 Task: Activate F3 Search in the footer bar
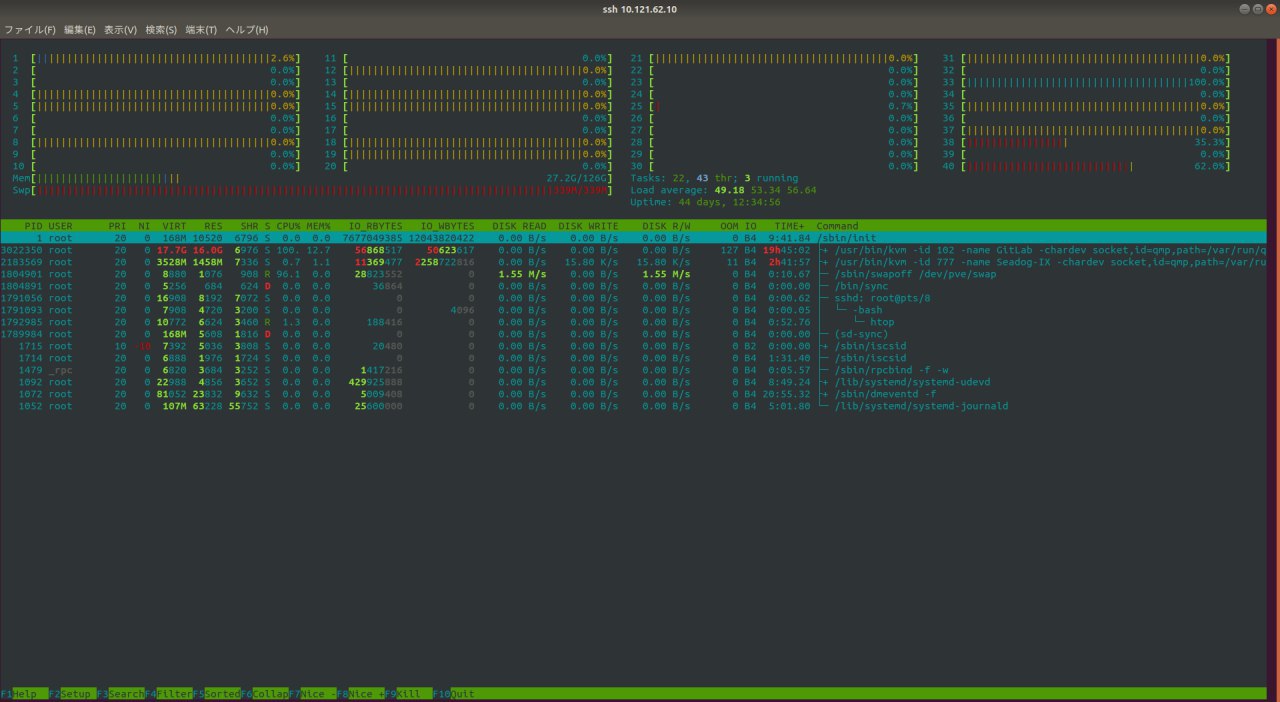pyautogui.click(x=120, y=694)
